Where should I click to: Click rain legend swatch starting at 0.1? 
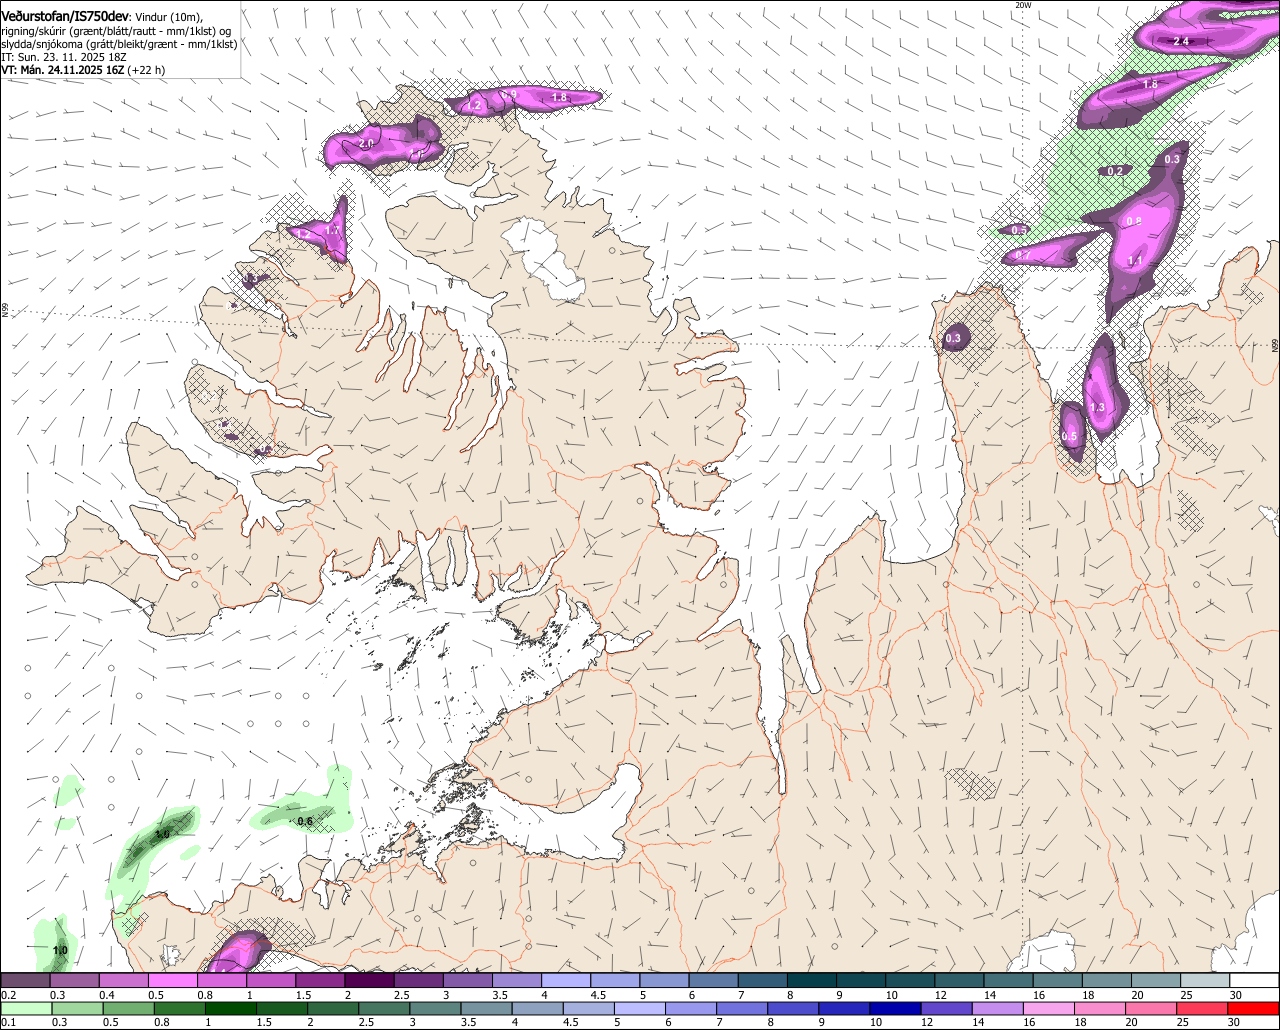pos(25,1008)
